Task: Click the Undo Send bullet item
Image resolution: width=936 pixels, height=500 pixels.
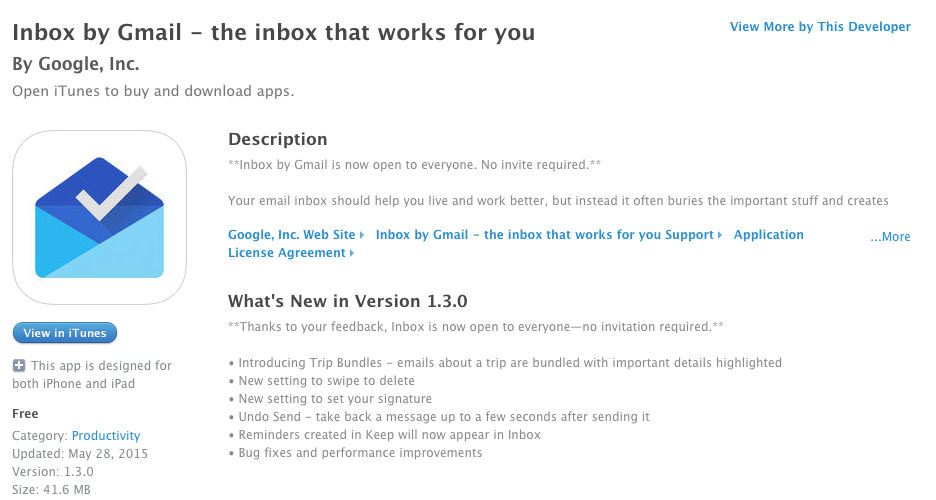Action: 439,416
